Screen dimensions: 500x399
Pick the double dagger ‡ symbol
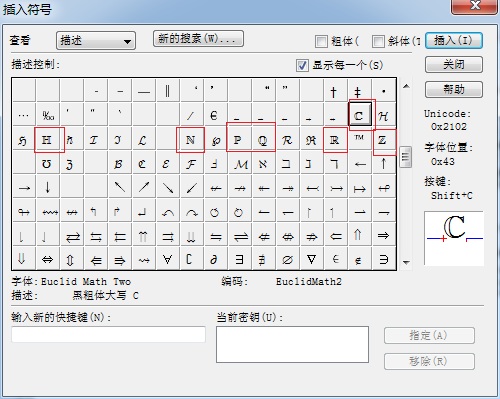click(x=360, y=91)
